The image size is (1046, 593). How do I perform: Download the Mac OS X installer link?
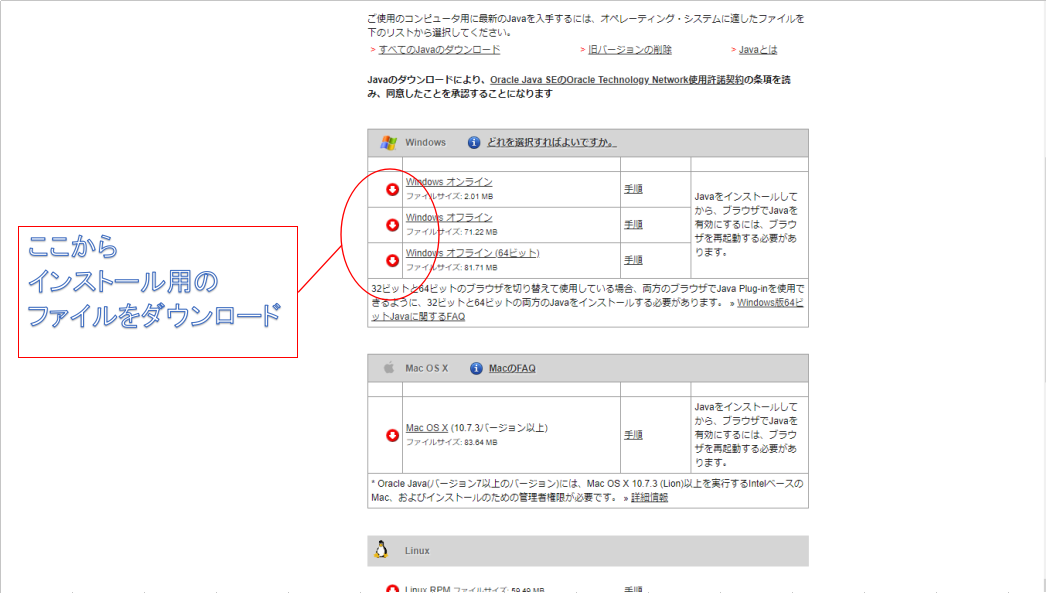(427, 428)
